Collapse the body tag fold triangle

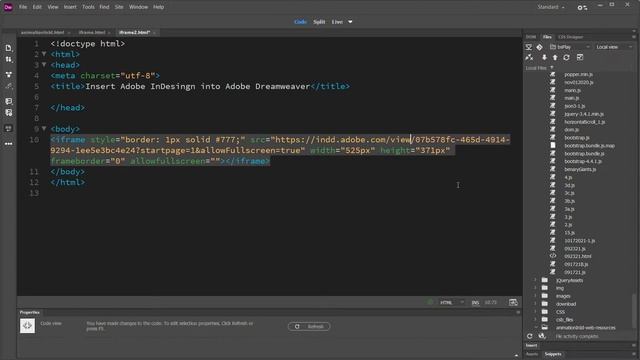pos(44,129)
